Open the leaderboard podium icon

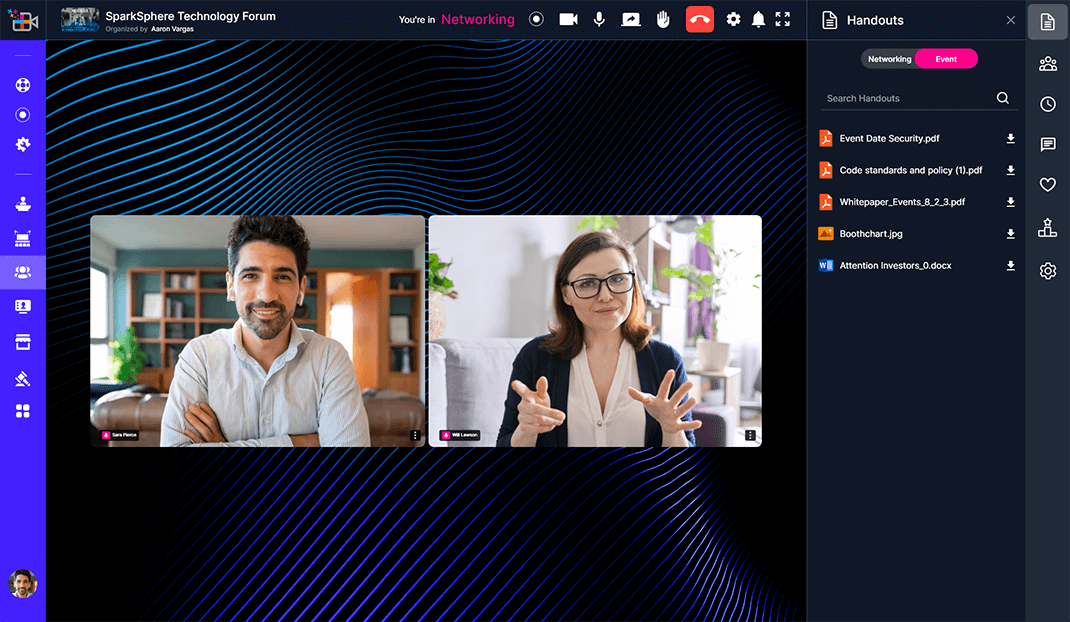1047,228
